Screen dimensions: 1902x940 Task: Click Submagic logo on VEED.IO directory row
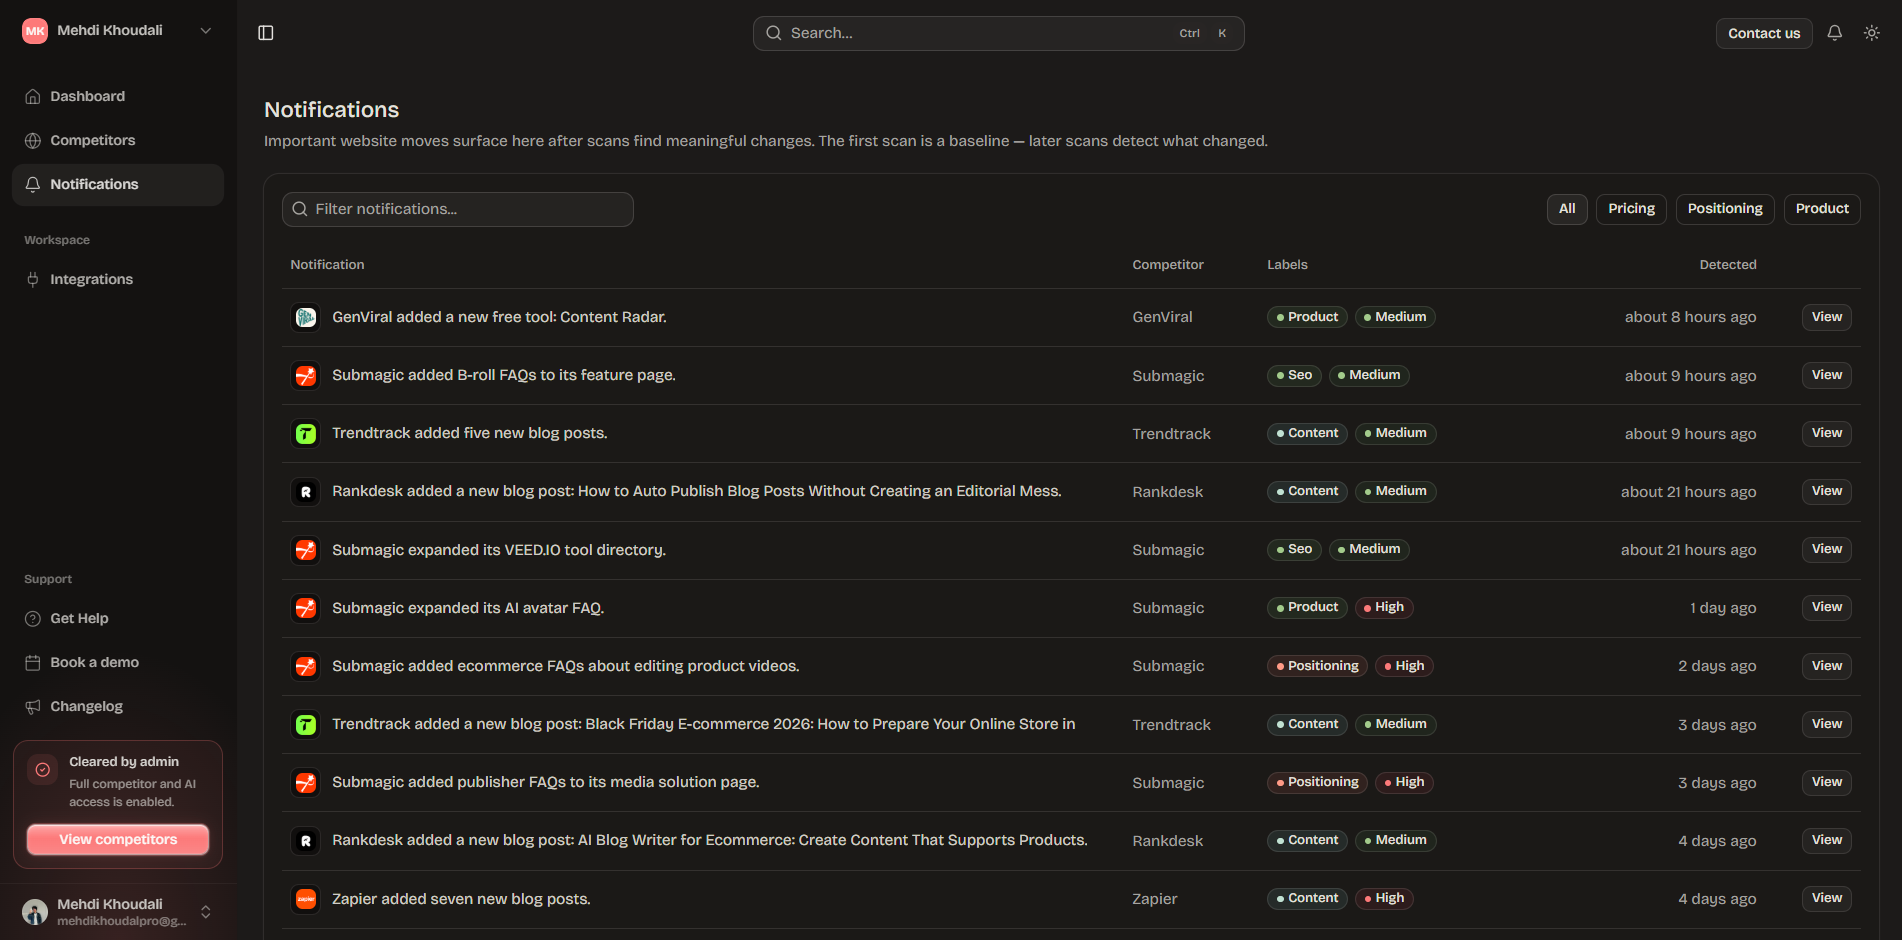(306, 550)
